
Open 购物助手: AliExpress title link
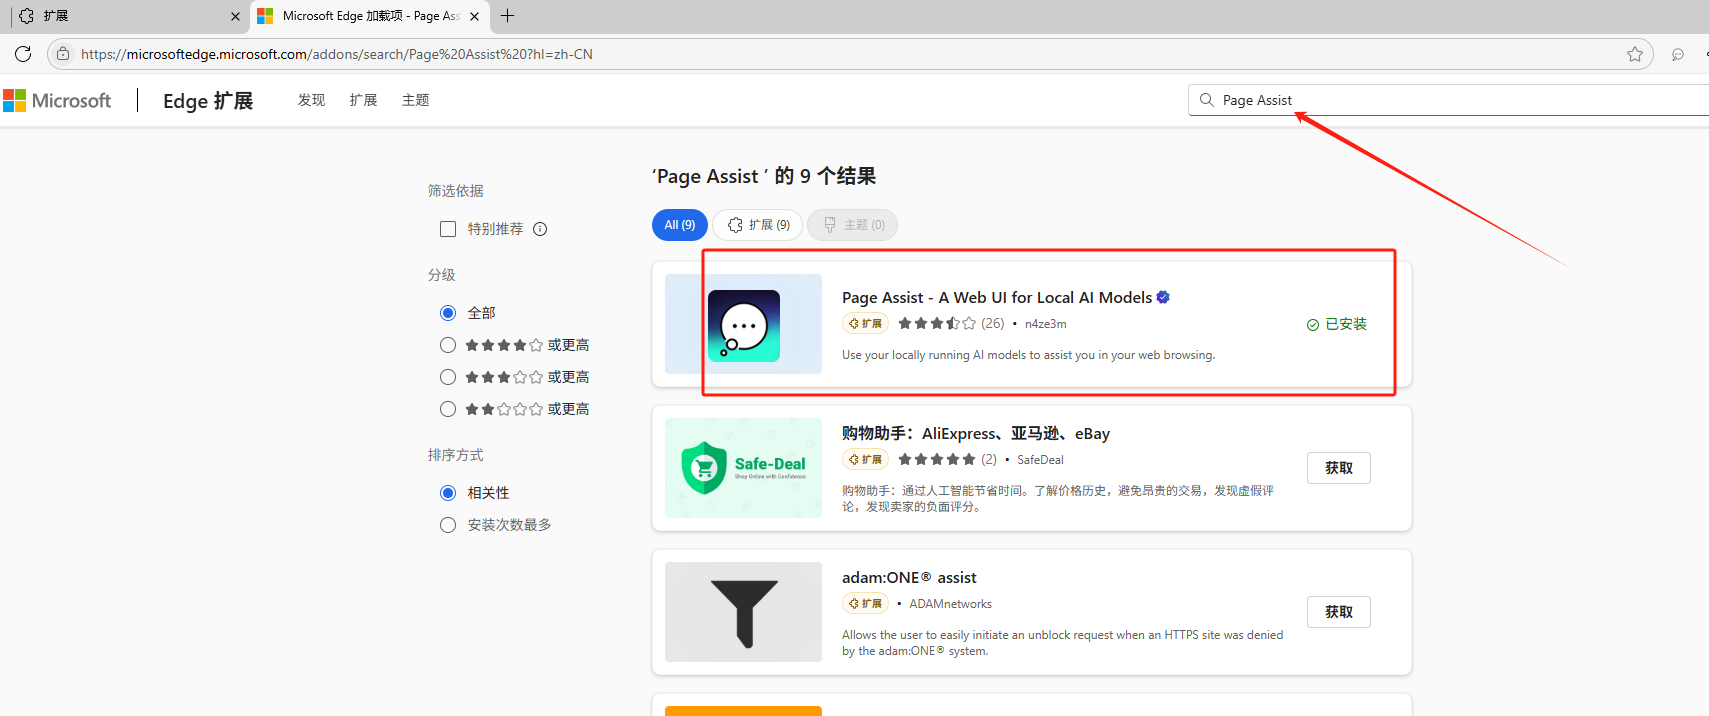pos(976,433)
